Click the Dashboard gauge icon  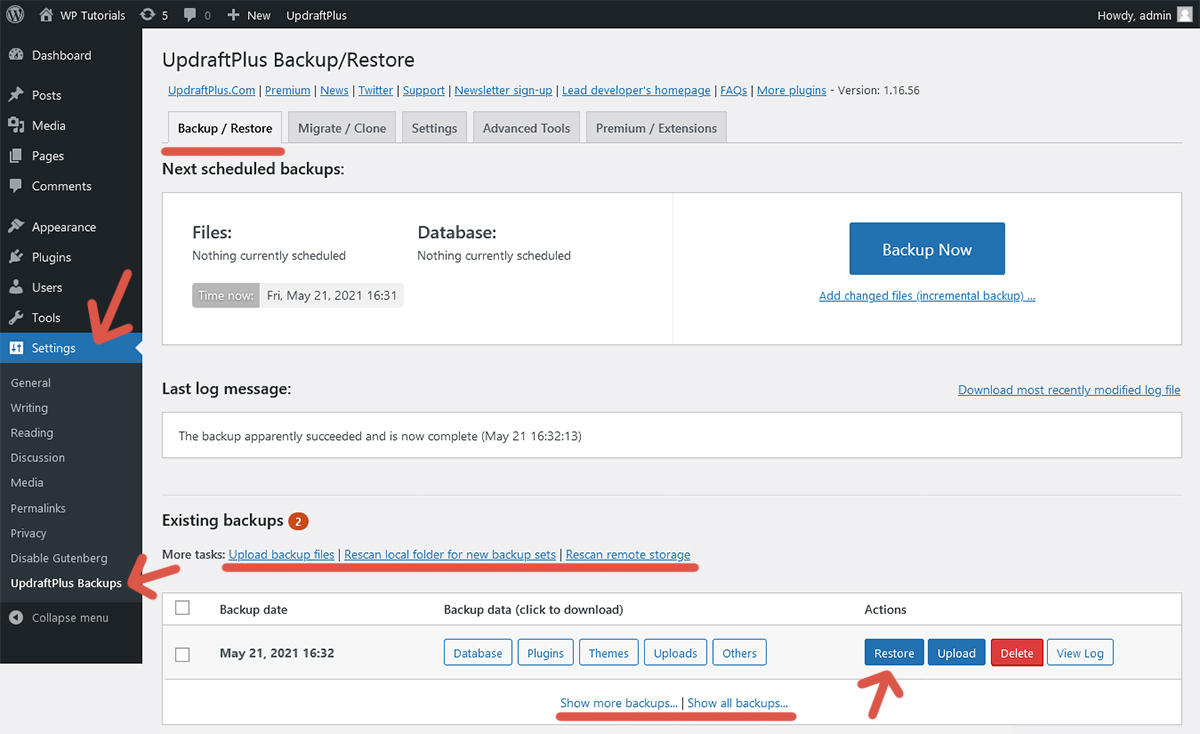(16, 55)
